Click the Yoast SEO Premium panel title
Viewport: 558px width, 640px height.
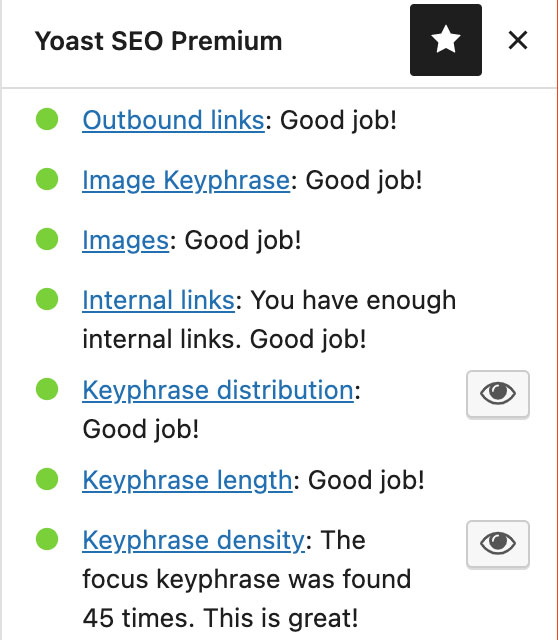pyautogui.click(x=158, y=41)
